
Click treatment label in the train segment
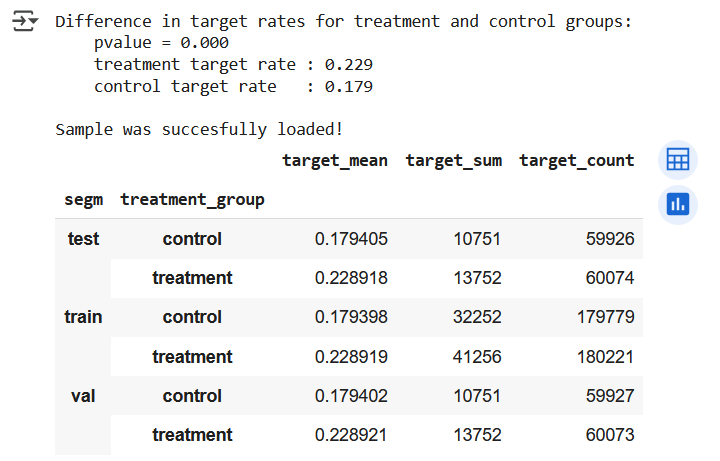click(x=192, y=356)
